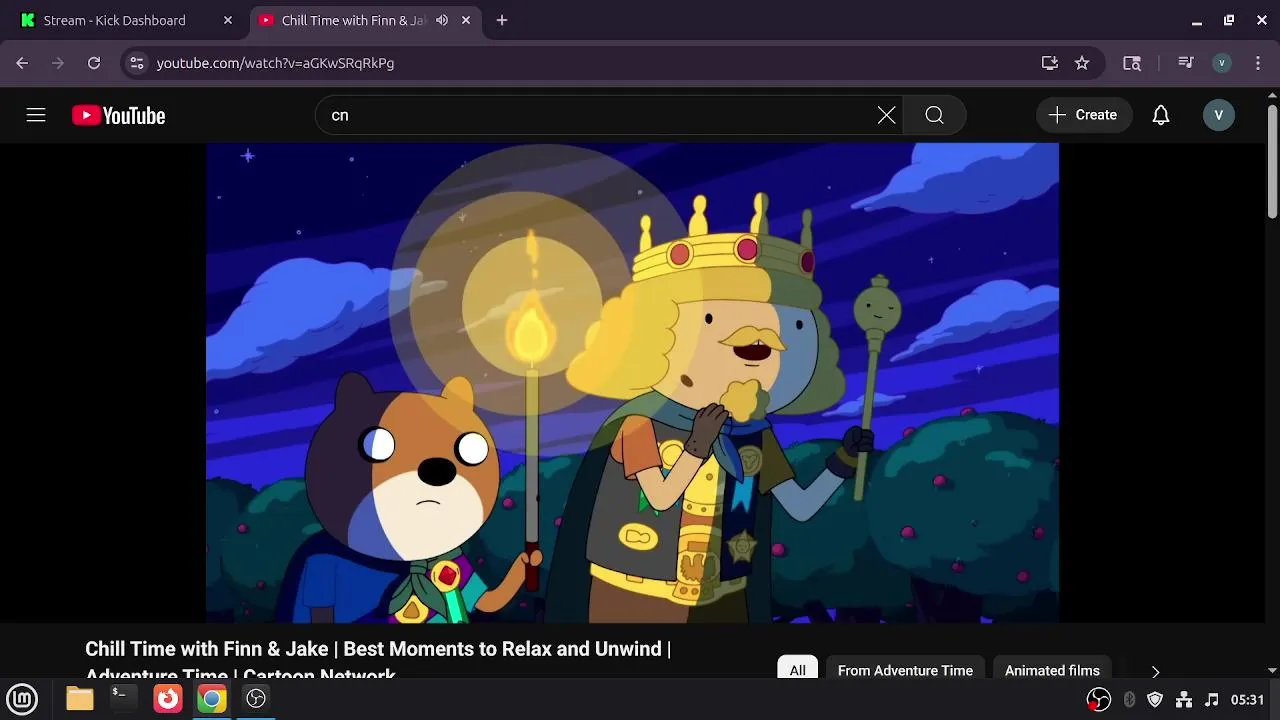The image size is (1280, 720).
Task: Open the security shield tray icon
Action: pyautogui.click(x=1155, y=700)
